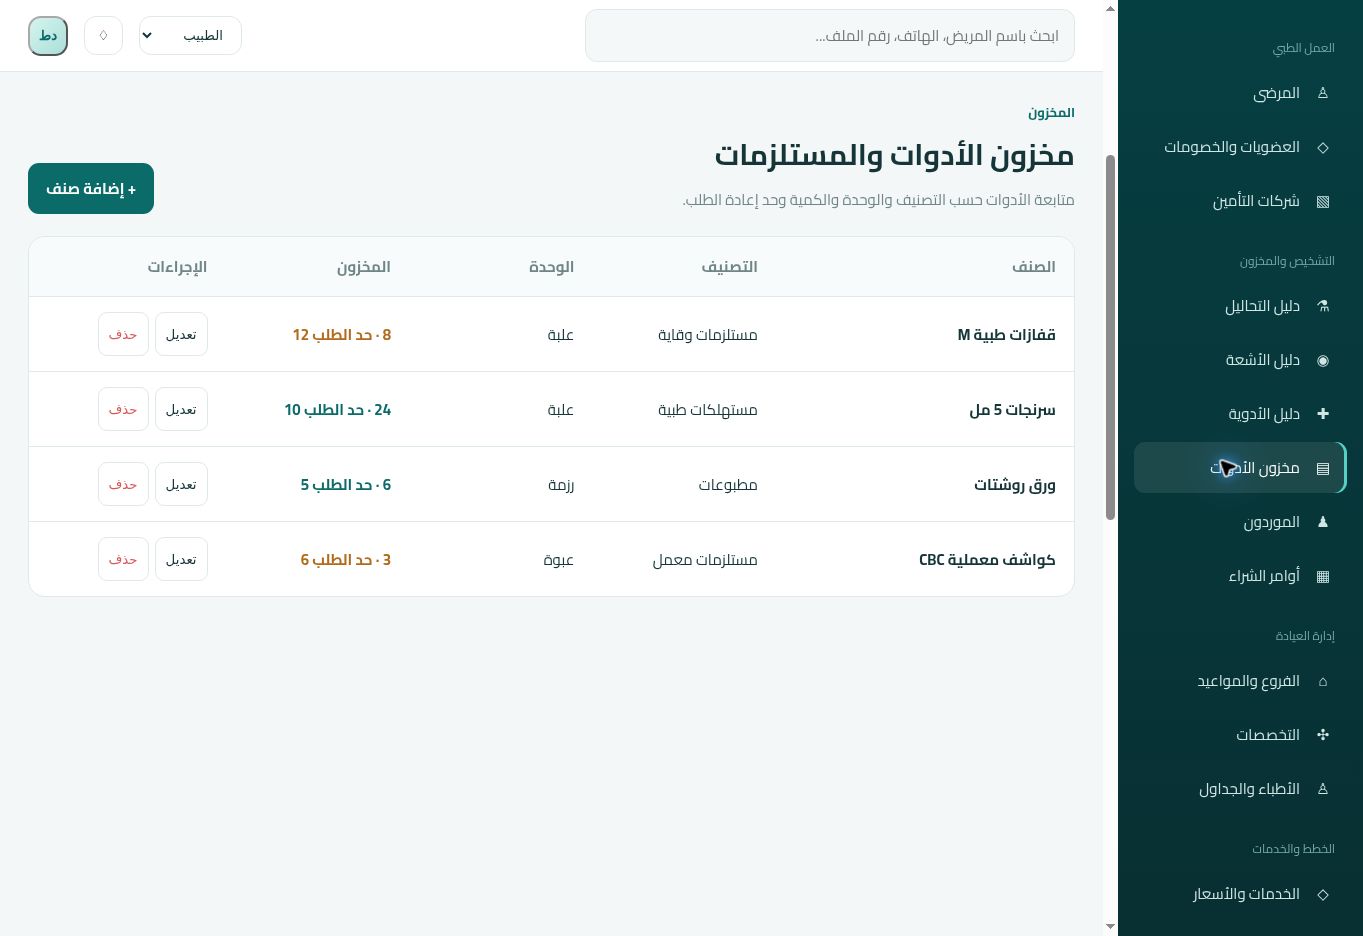1363x936 pixels.
Task: Click the رزمة unit cell
Action: pos(561,485)
